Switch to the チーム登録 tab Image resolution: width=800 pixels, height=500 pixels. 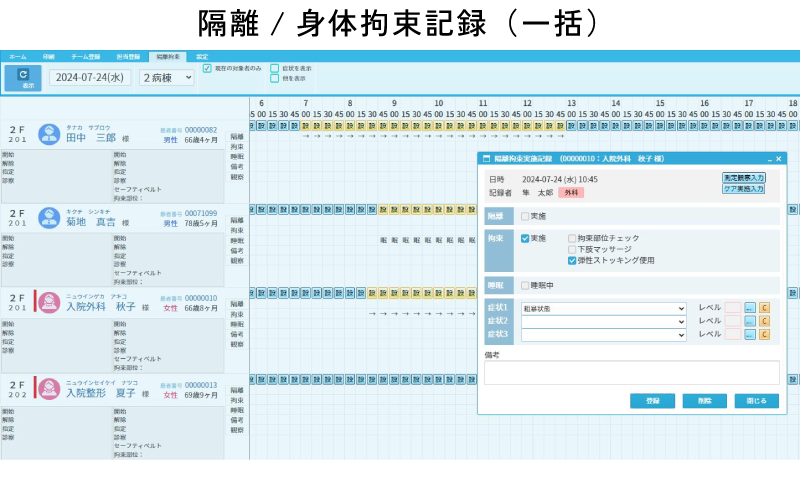(85, 57)
